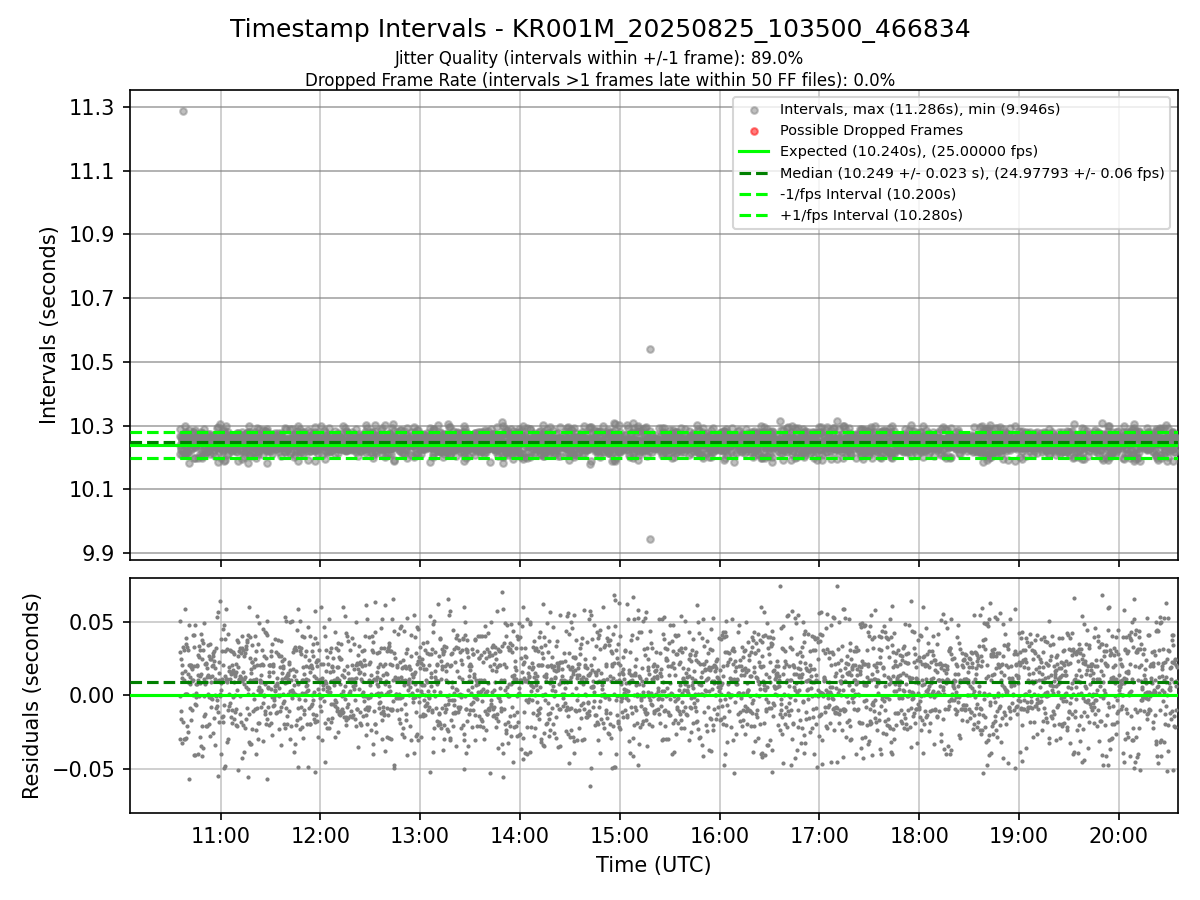
Task: Click the 'Residuals (seconds)' y-axis label
Action: [31, 696]
